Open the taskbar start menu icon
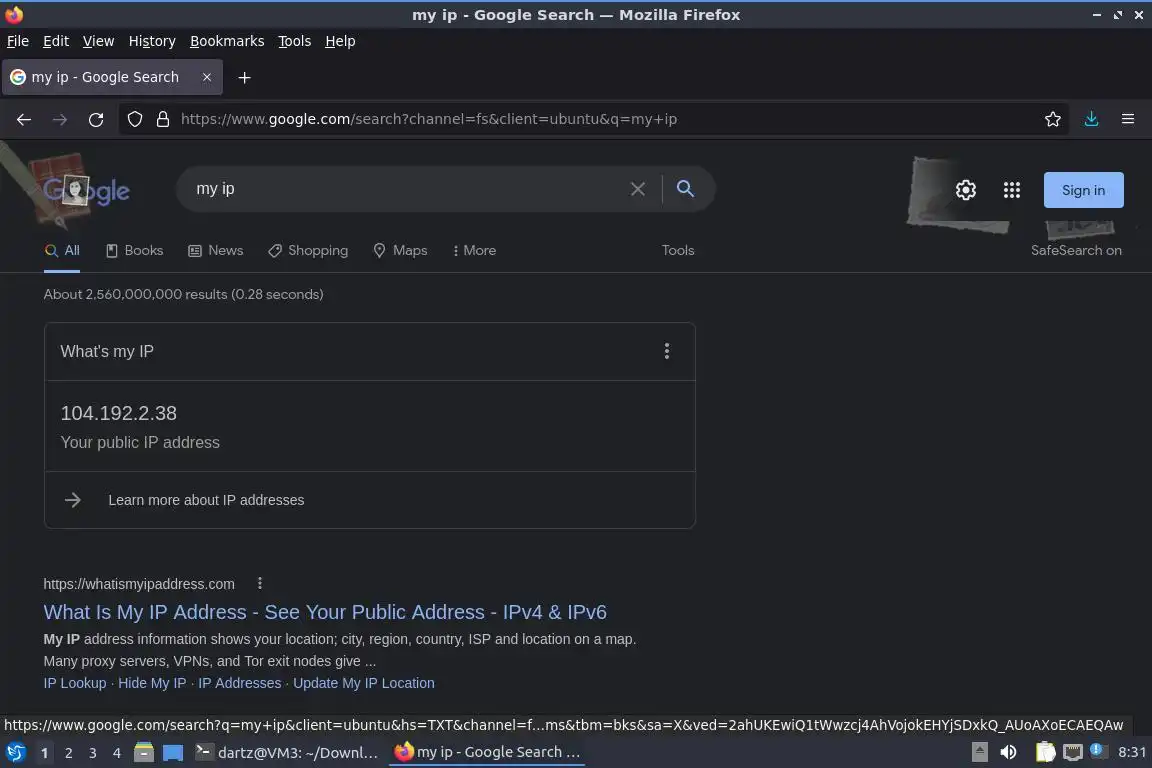 click(15, 753)
